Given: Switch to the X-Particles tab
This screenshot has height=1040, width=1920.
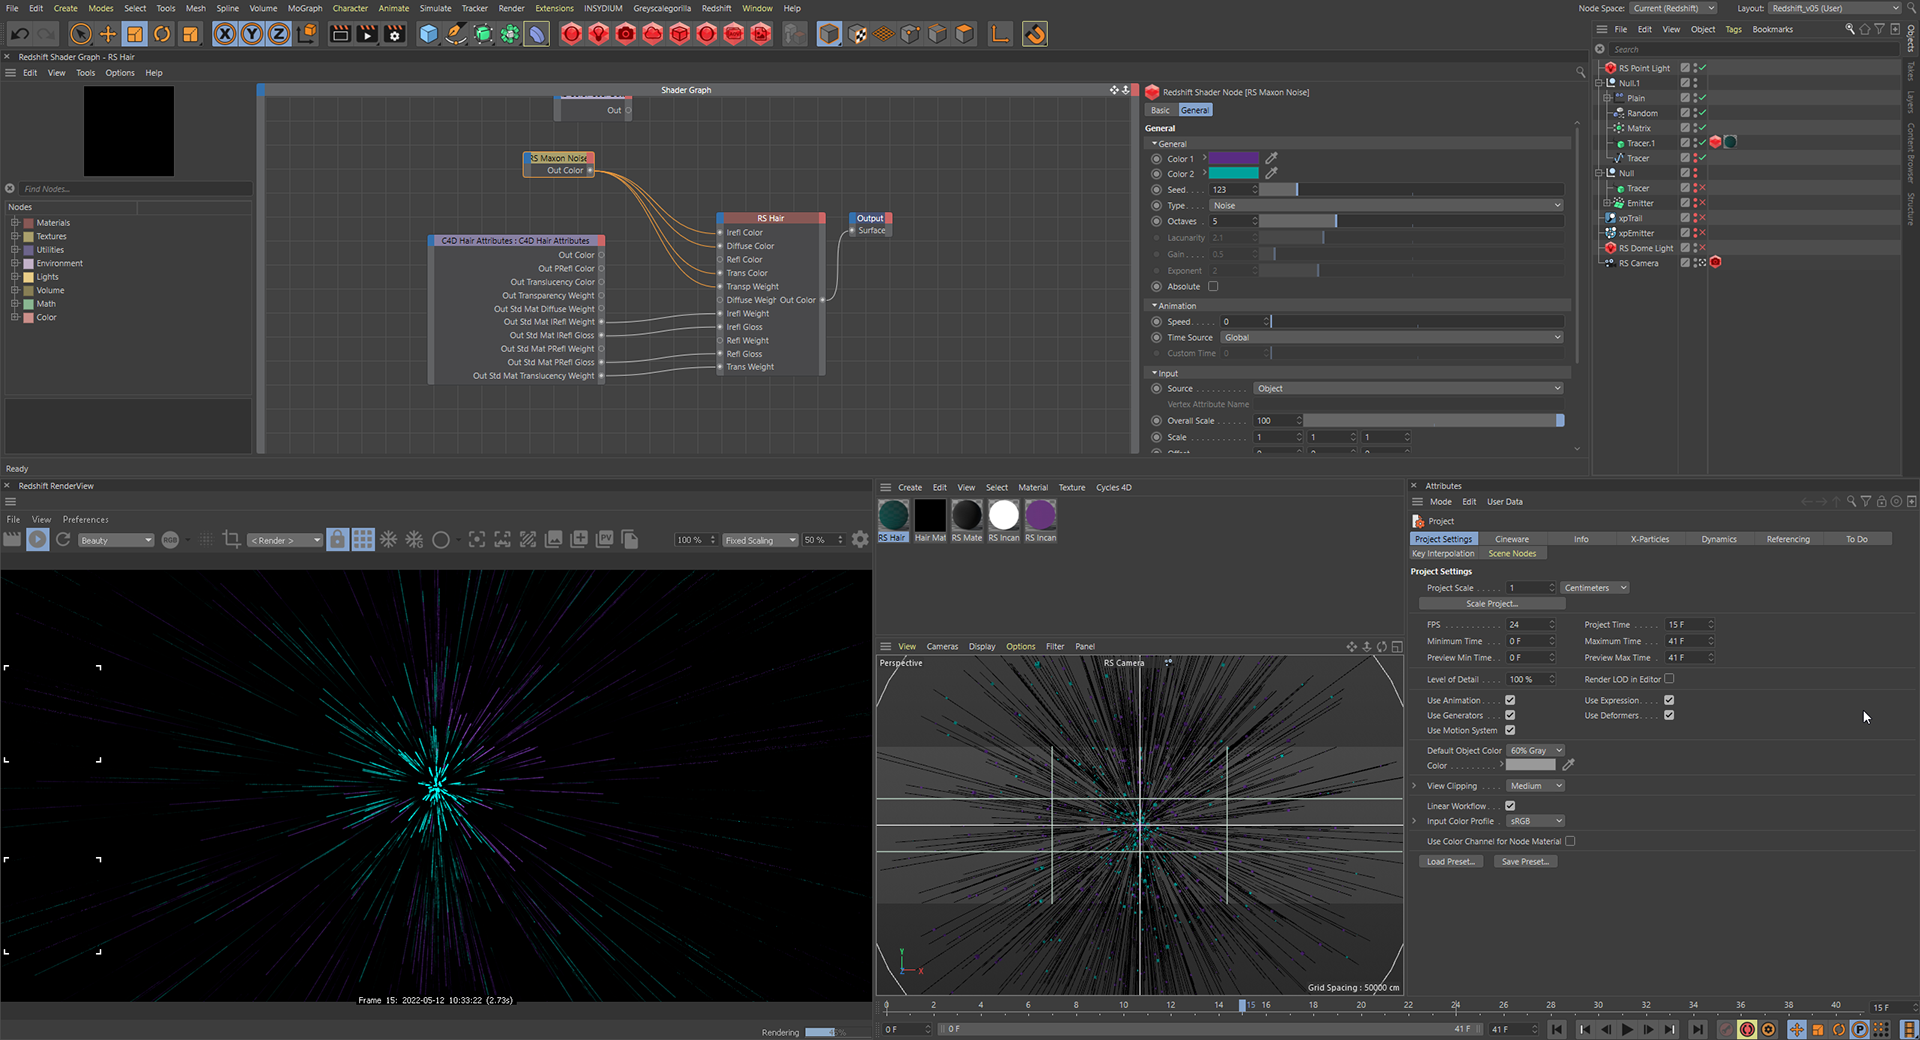Looking at the screenshot, I should tap(1650, 539).
